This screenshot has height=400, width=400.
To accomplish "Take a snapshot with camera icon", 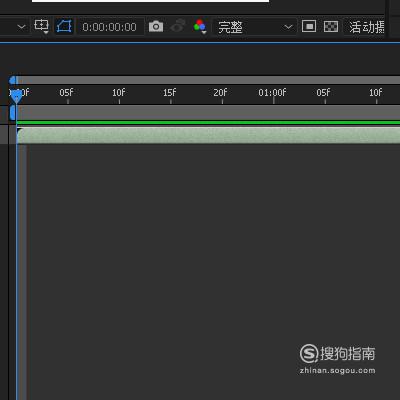I will point(156,26).
